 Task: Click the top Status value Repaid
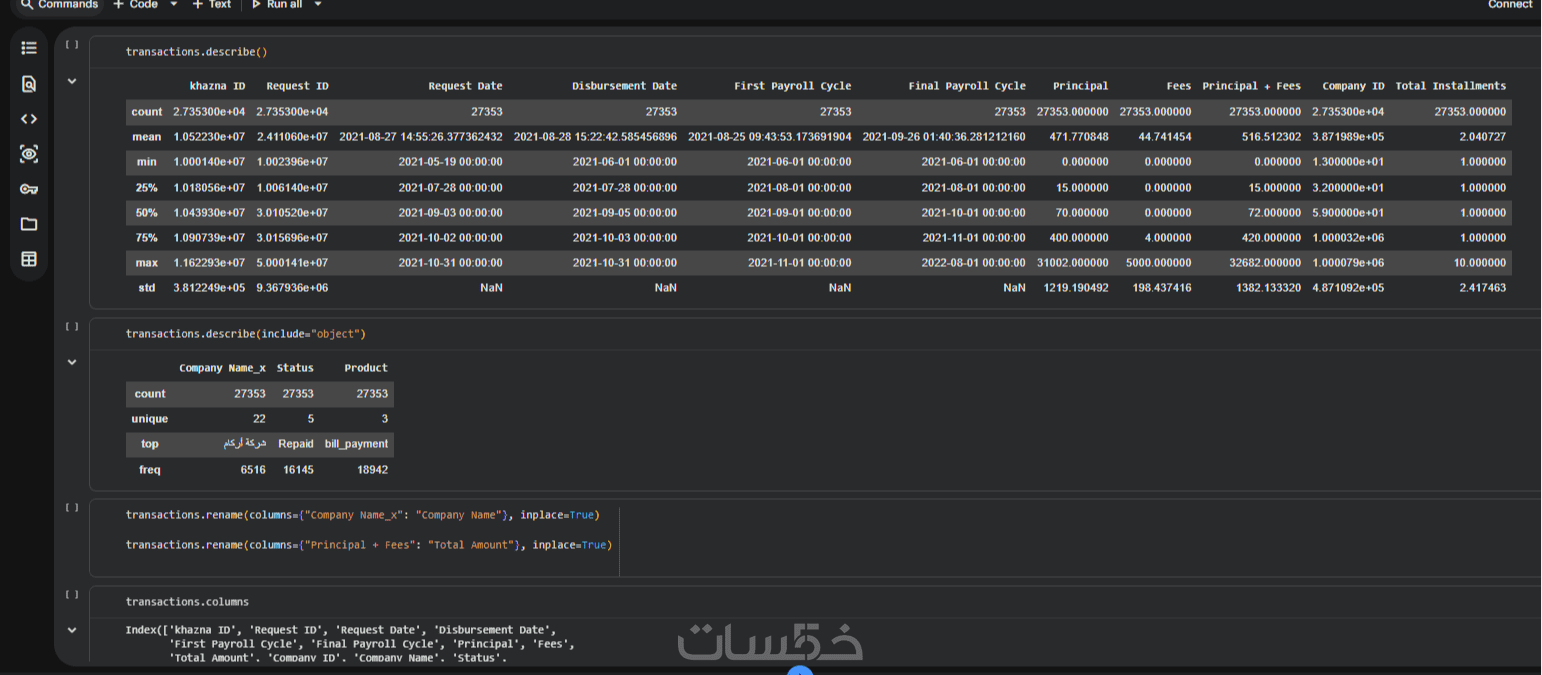pos(295,444)
